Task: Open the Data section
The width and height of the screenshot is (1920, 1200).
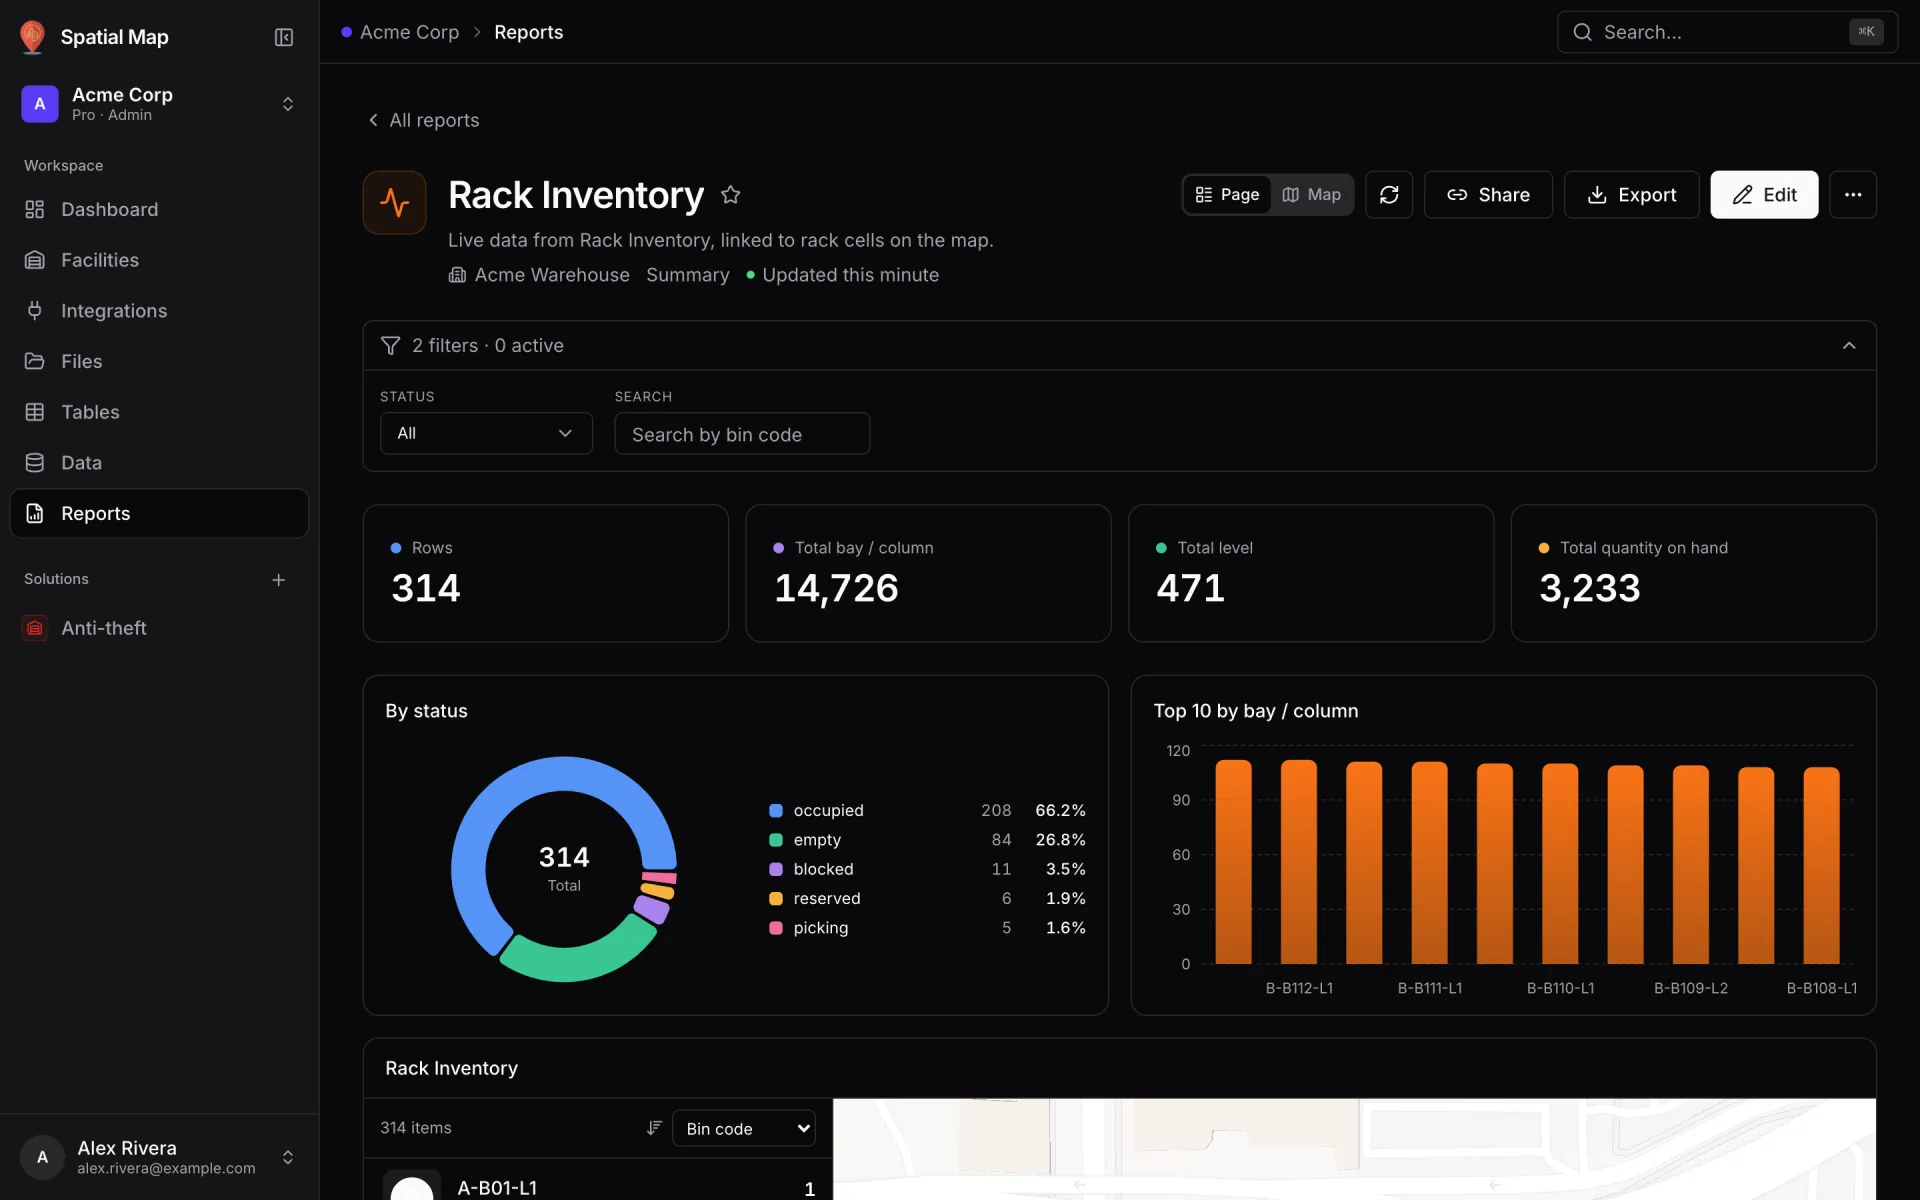Action: click(159, 463)
